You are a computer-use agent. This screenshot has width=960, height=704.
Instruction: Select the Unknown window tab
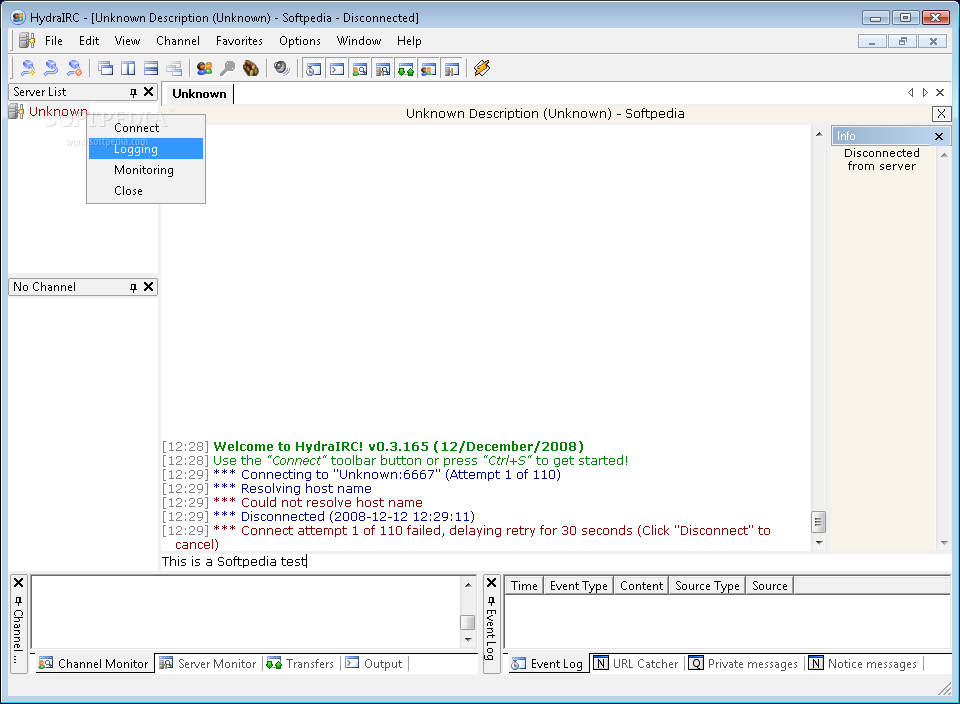pos(199,94)
